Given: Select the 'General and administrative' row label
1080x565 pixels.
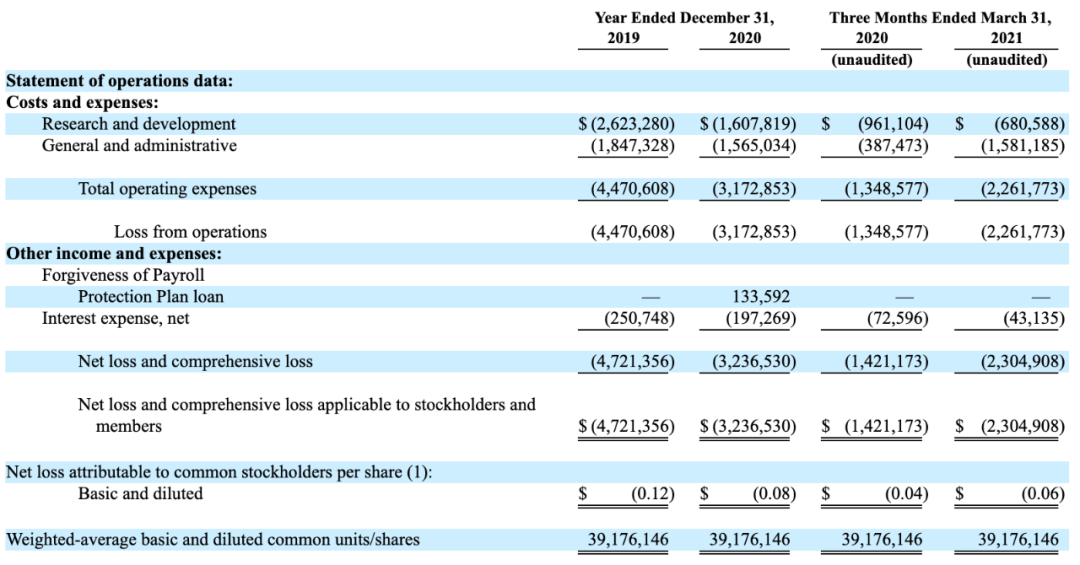Looking at the screenshot, I should coord(139,146).
